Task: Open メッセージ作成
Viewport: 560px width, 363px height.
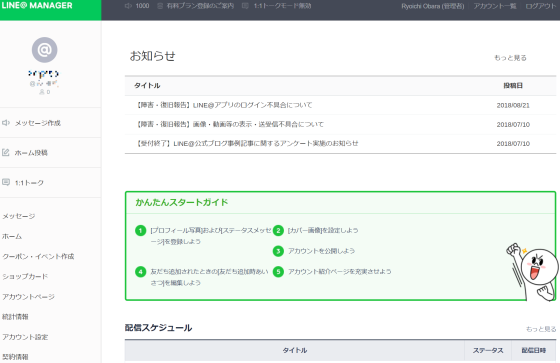Action: [x=38, y=123]
